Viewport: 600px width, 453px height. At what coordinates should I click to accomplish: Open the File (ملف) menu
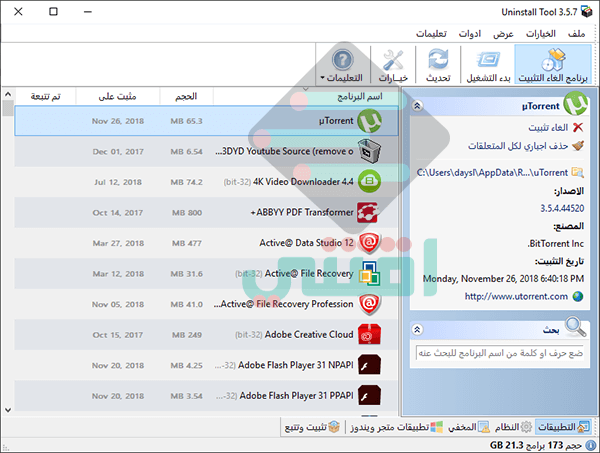coord(576,34)
